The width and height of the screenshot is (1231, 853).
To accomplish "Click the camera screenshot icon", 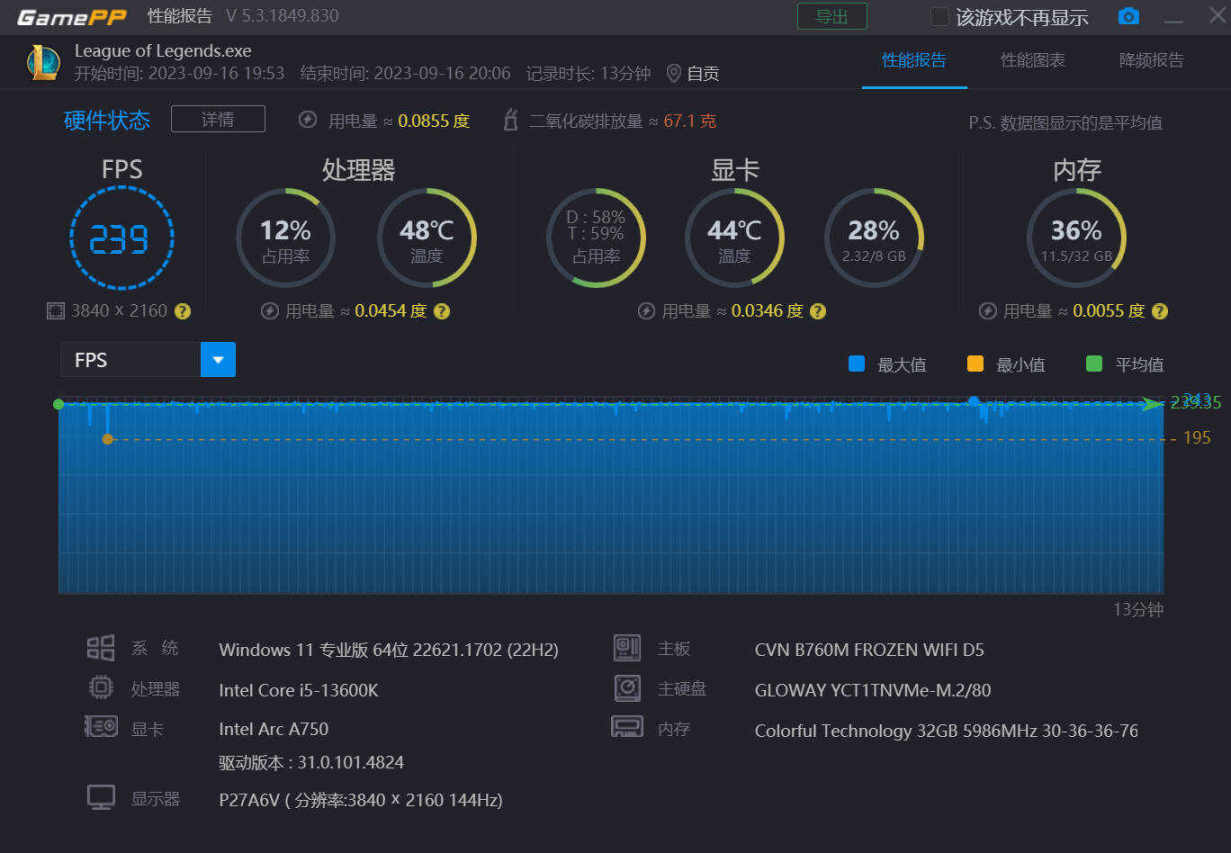I will tap(1128, 17).
